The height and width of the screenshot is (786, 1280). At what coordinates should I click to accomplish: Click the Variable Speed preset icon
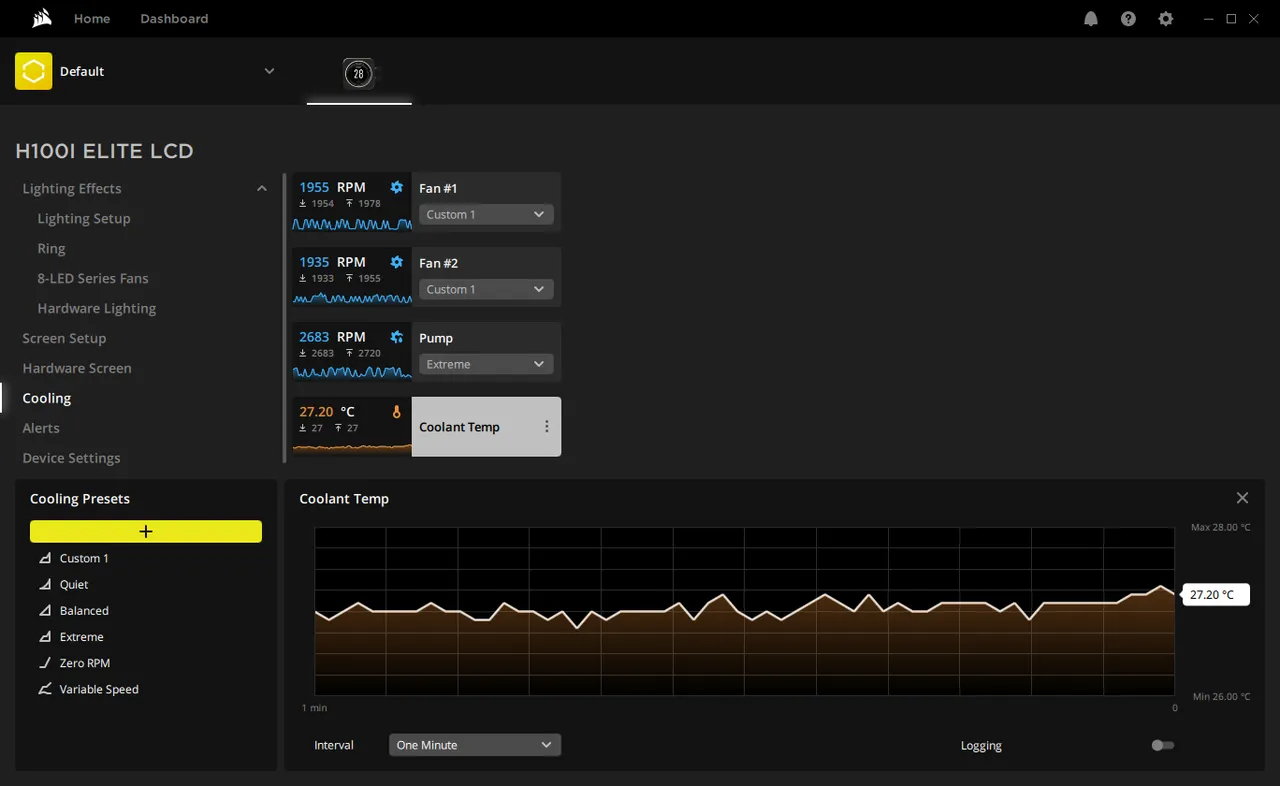[45, 688]
